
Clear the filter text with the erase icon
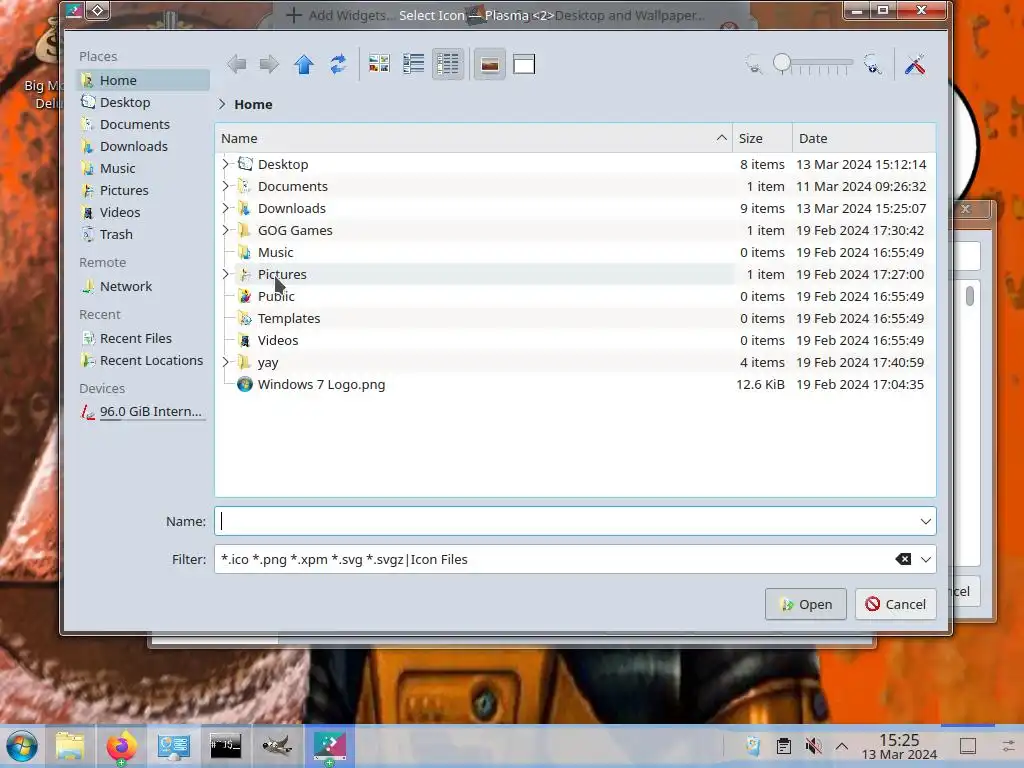pos(903,559)
